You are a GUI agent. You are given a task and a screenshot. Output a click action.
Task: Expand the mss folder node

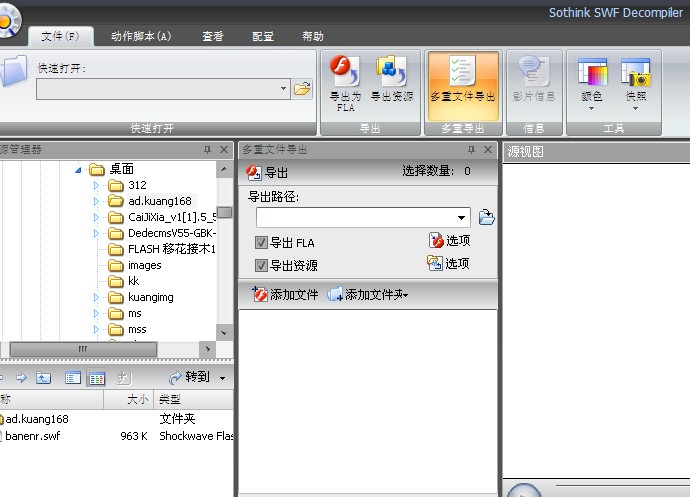point(96,329)
